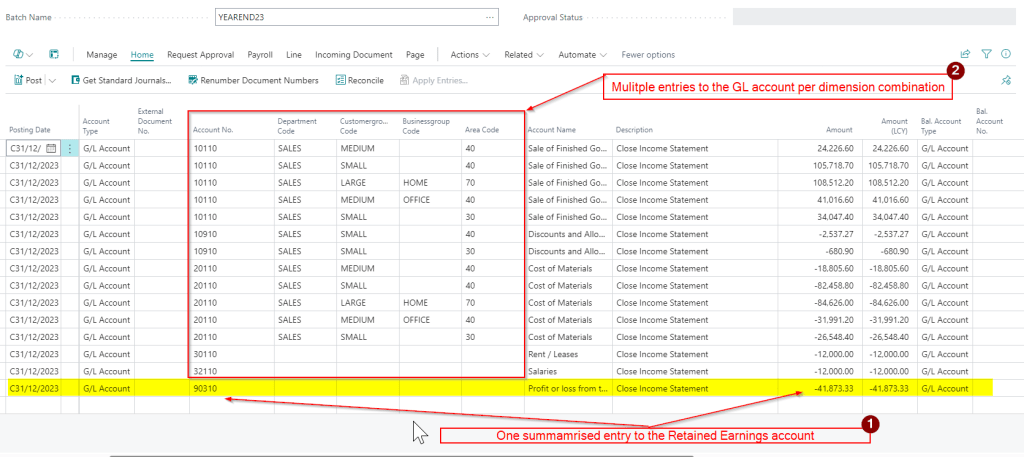The width and height of the screenshot is (1024, 457).
Task: Click the Account No. column header
Action: [x=212, y=129]
